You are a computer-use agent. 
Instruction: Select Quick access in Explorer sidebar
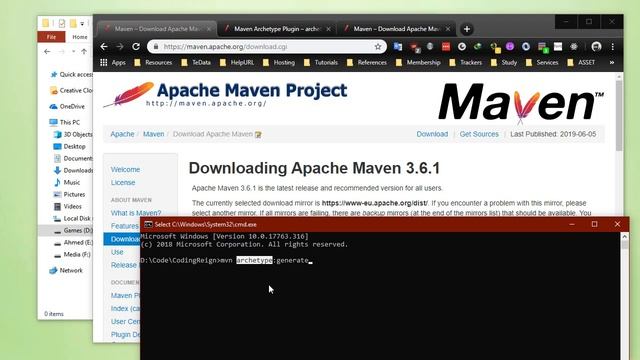tap(72, 74)
